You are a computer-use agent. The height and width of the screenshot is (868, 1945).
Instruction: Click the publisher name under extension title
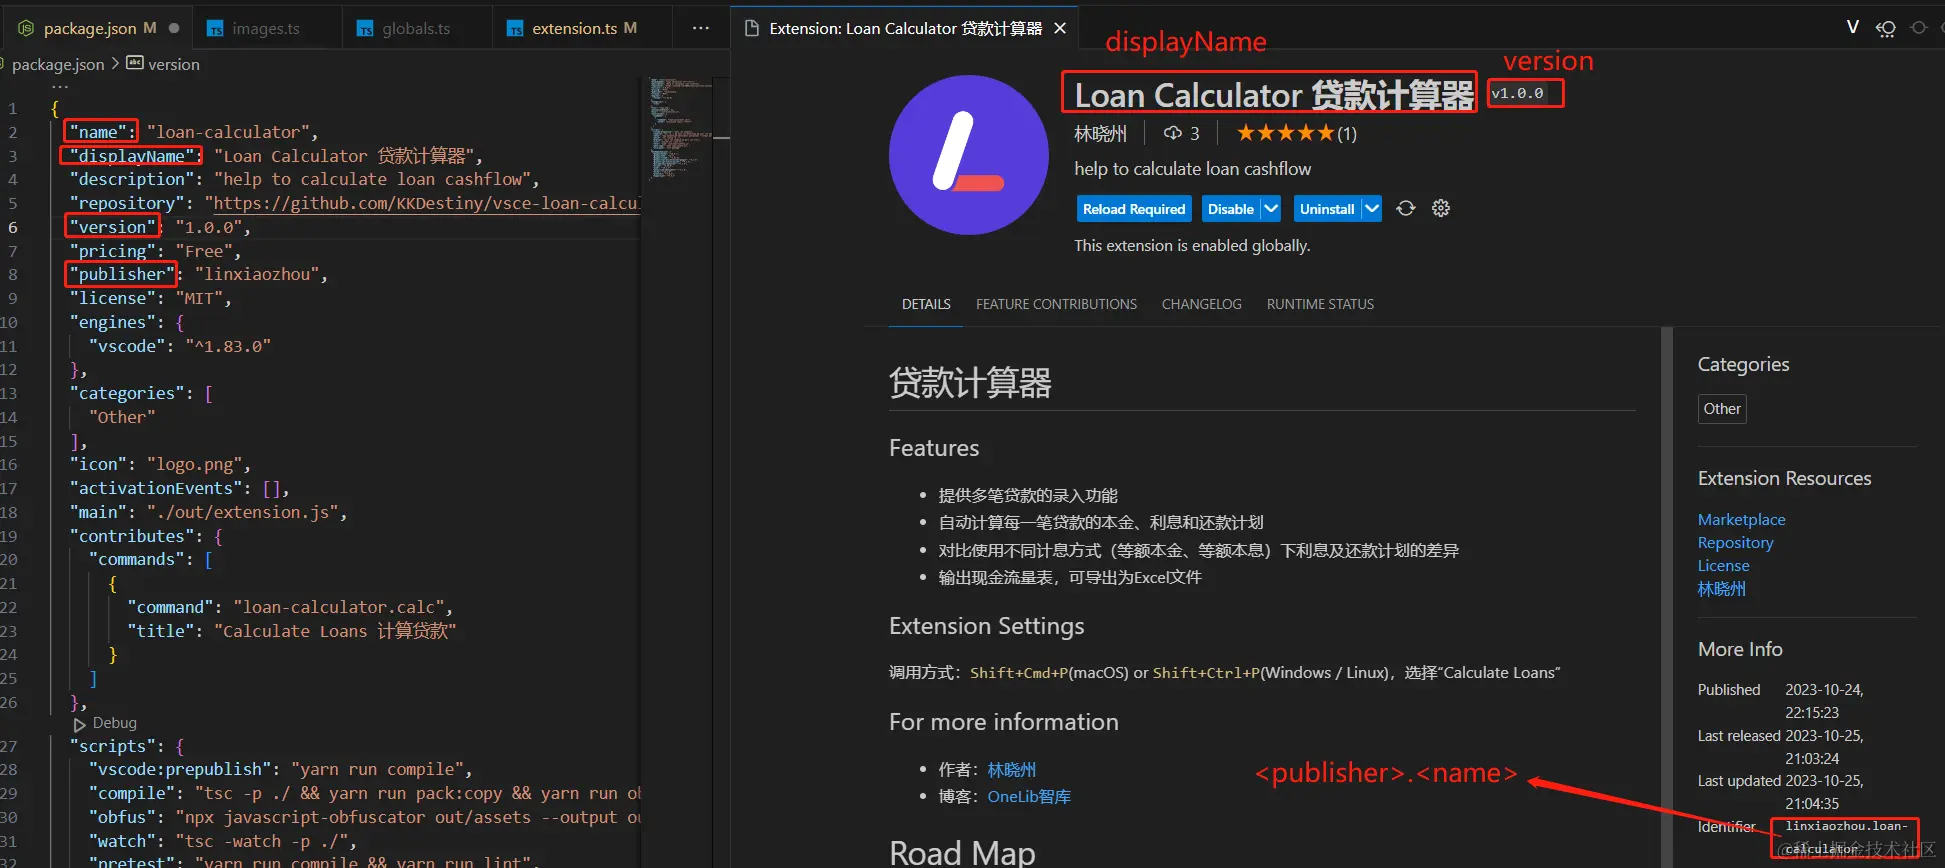(x=1100, y=133)
